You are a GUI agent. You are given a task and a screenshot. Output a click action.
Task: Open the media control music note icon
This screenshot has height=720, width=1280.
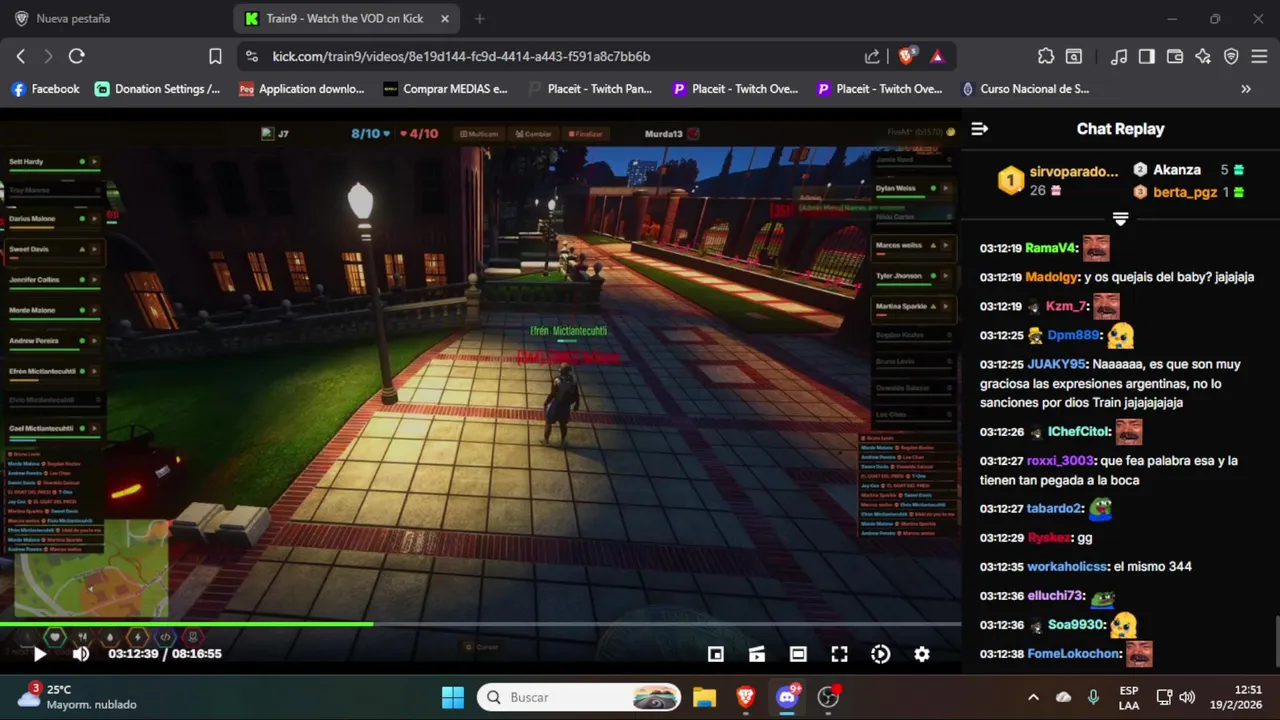coord(1120,57)
